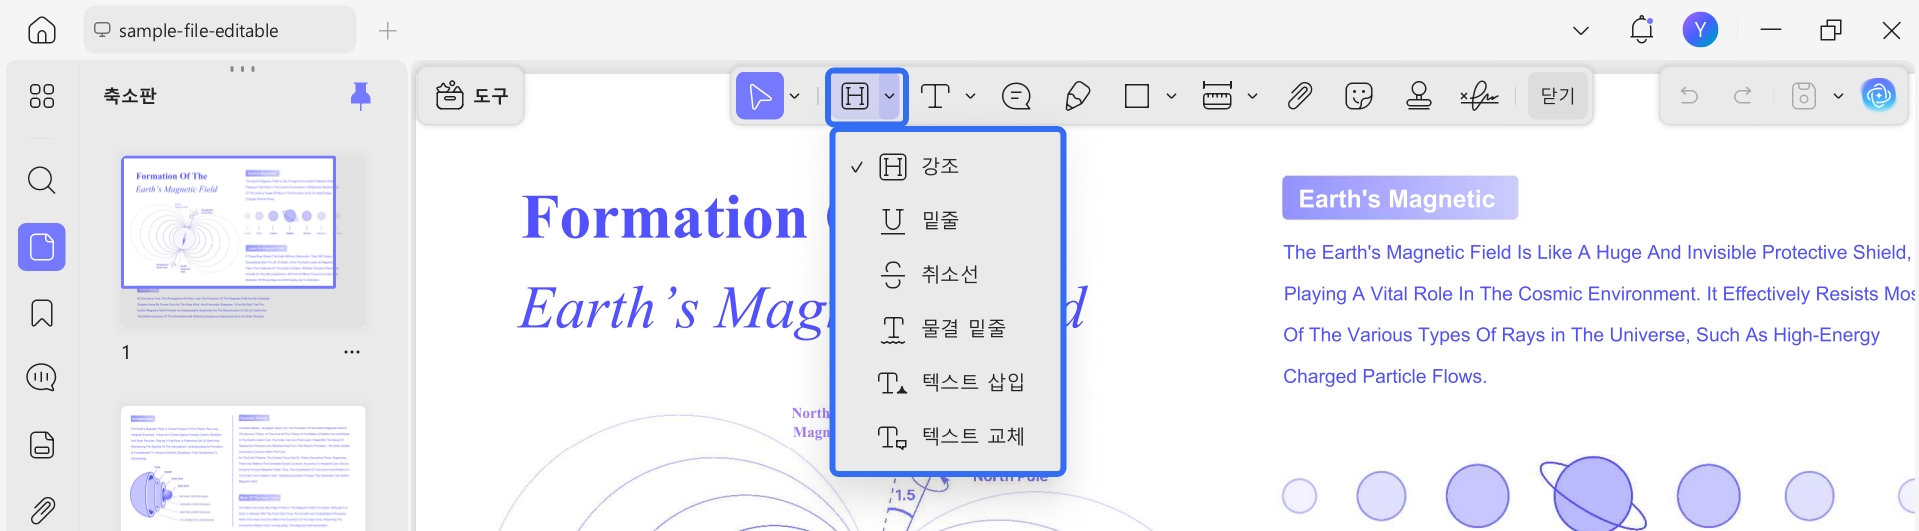Click the 'Formation' title text
This screenshot has width=1919, height=531.
point(664,218)
